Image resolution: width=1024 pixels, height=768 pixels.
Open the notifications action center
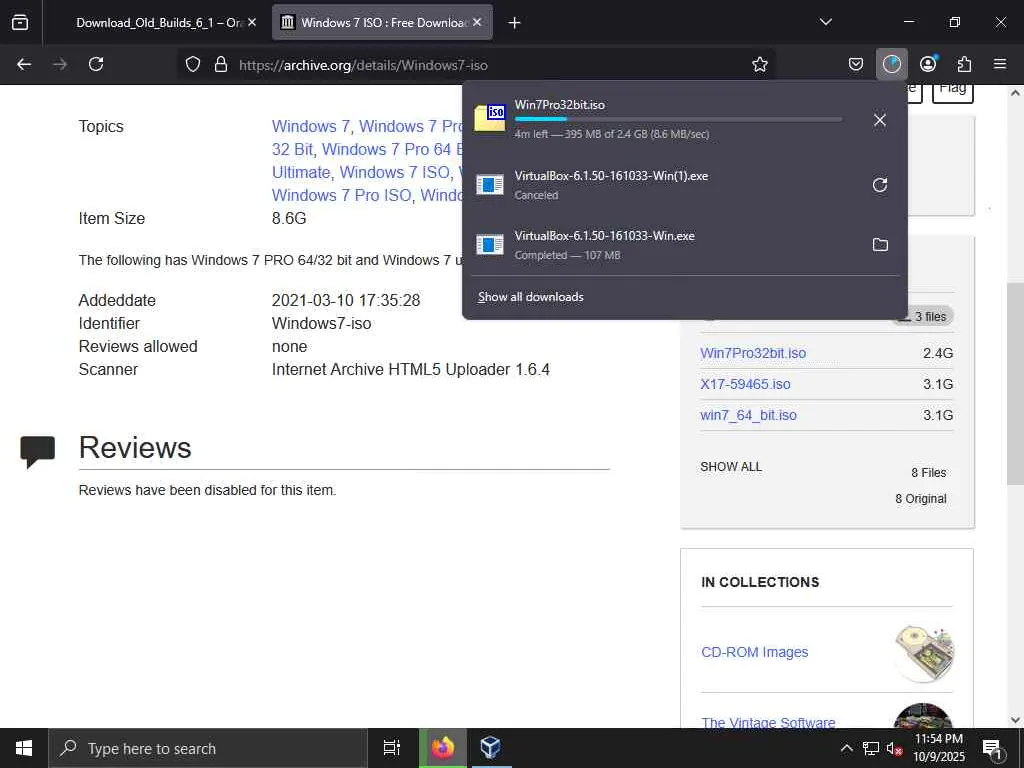tap(993, 749)
